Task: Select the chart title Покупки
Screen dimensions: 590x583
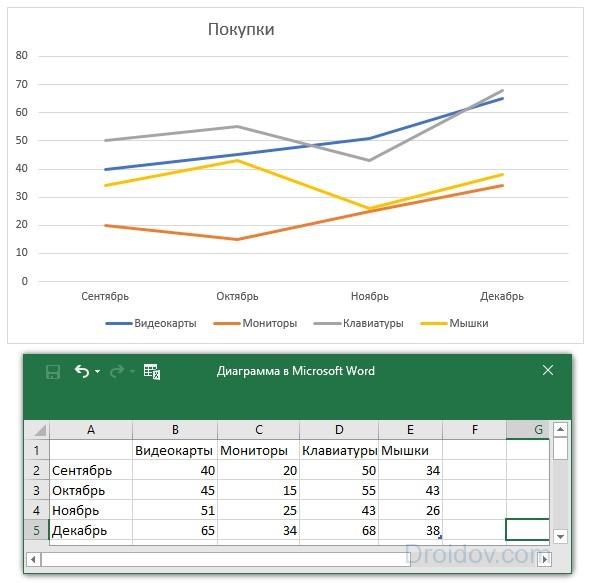Action: click(x=241, y=29)
